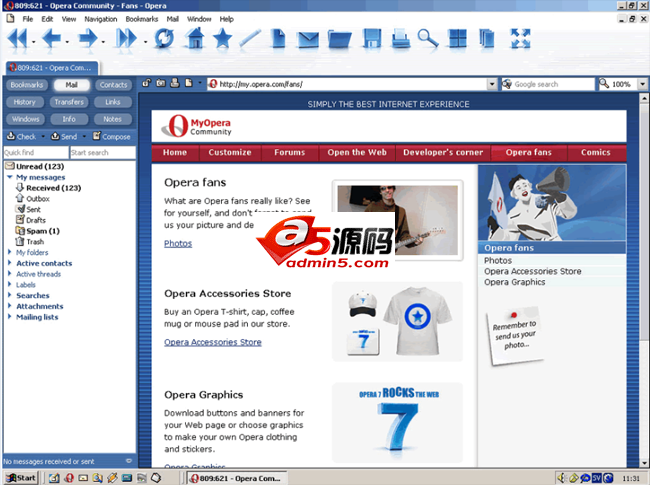Click the Send mail button
Viewport: 650px width, 485px height.
click(x=64, y=136)
